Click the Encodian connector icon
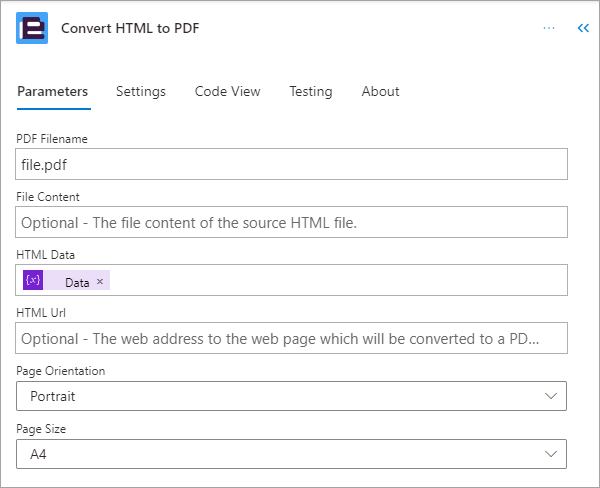Viewport: 600px width, 488px height. coord(32,28)
